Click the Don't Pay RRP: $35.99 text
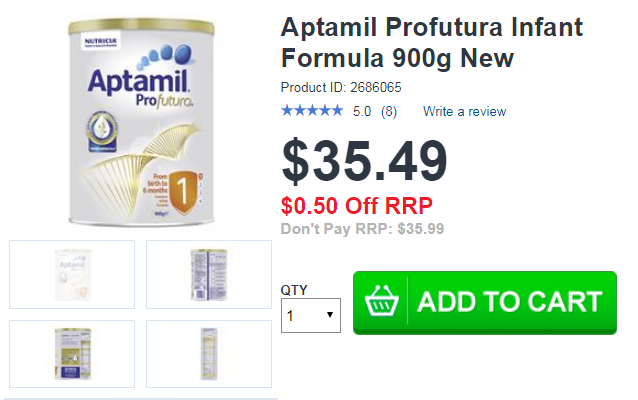This screenshot has height=400, width=638. [x=362, y=229]
